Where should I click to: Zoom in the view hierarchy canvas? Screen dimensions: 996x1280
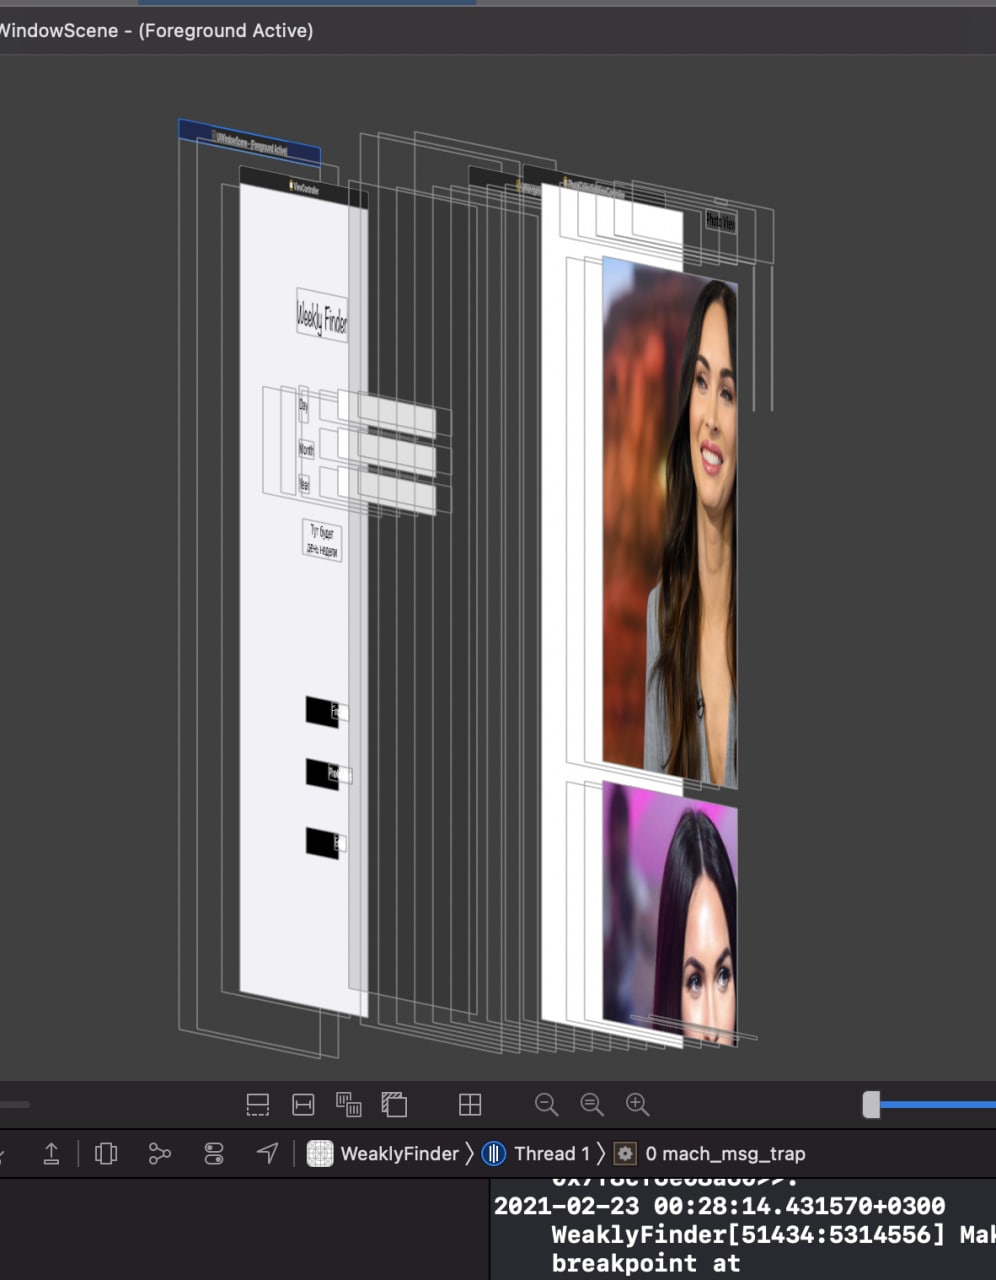coord(637,1104)
